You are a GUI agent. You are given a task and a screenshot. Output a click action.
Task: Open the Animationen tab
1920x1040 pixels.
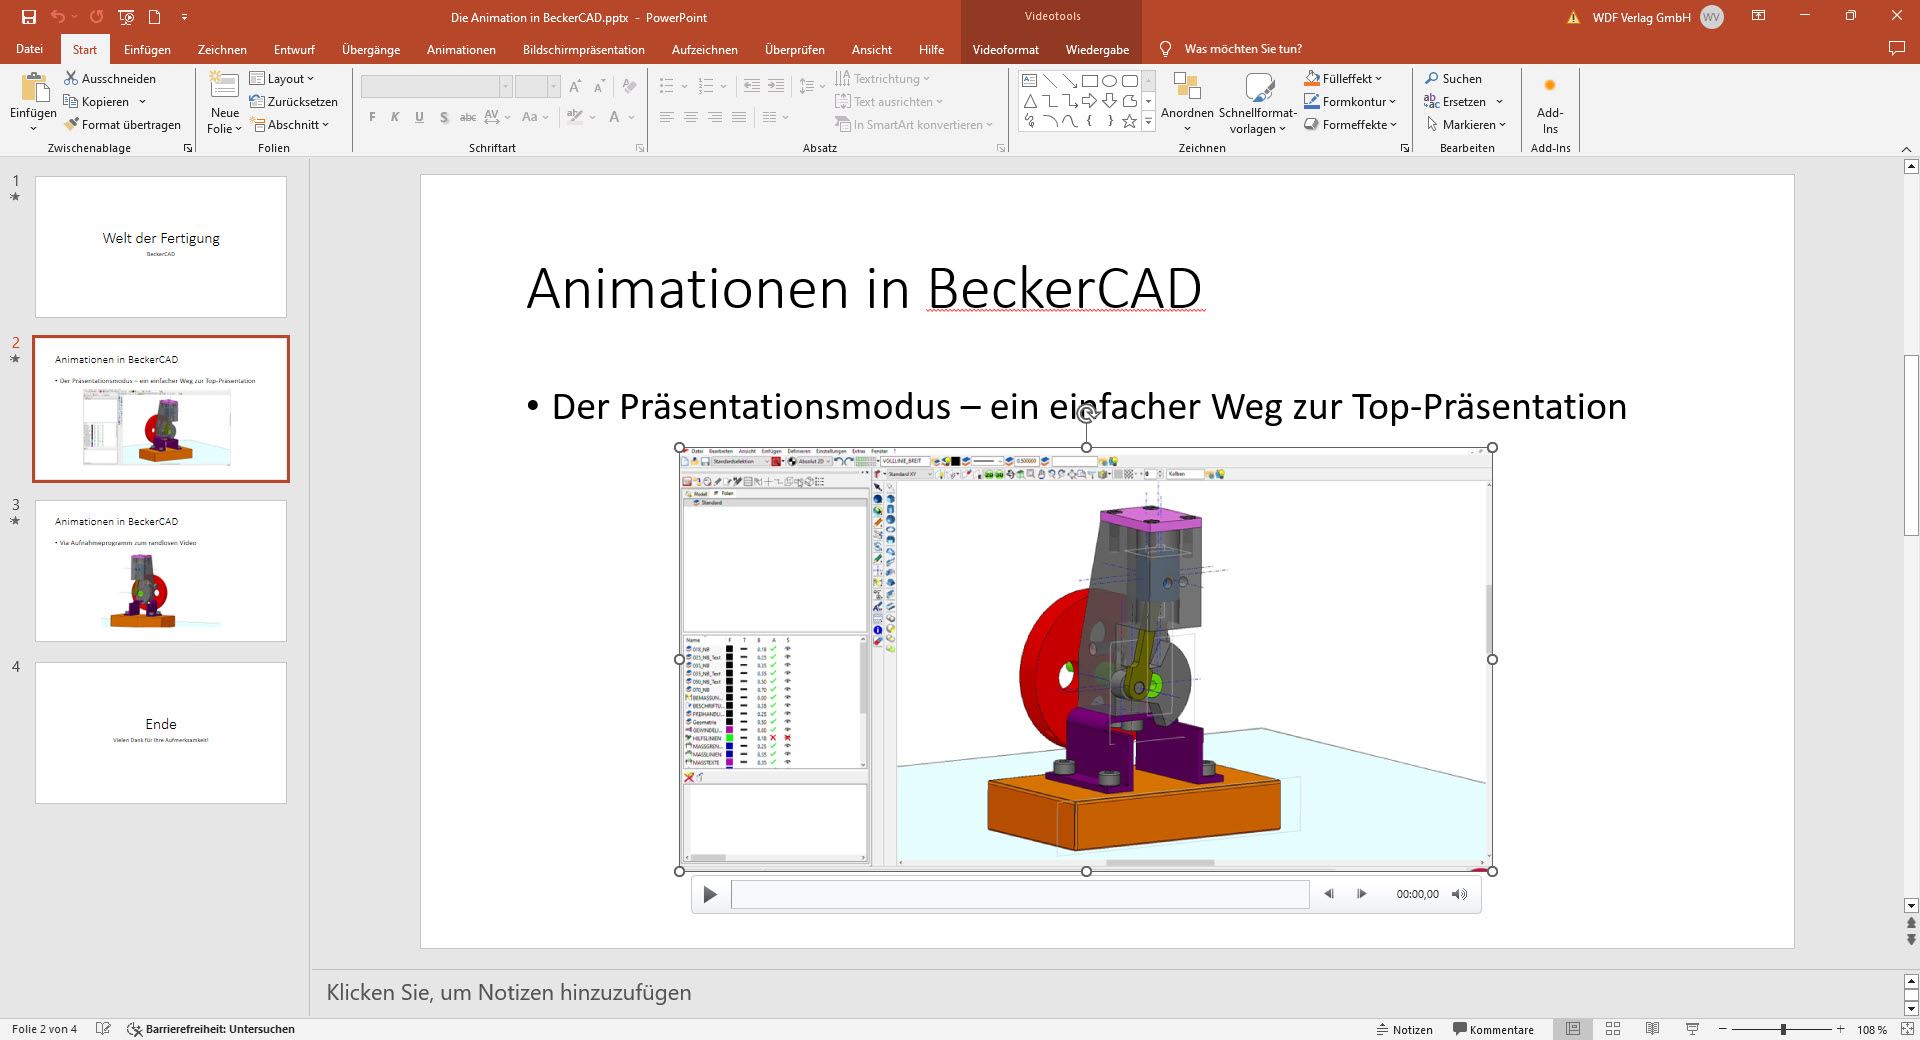pyautogui.click(x=461, y=49)
